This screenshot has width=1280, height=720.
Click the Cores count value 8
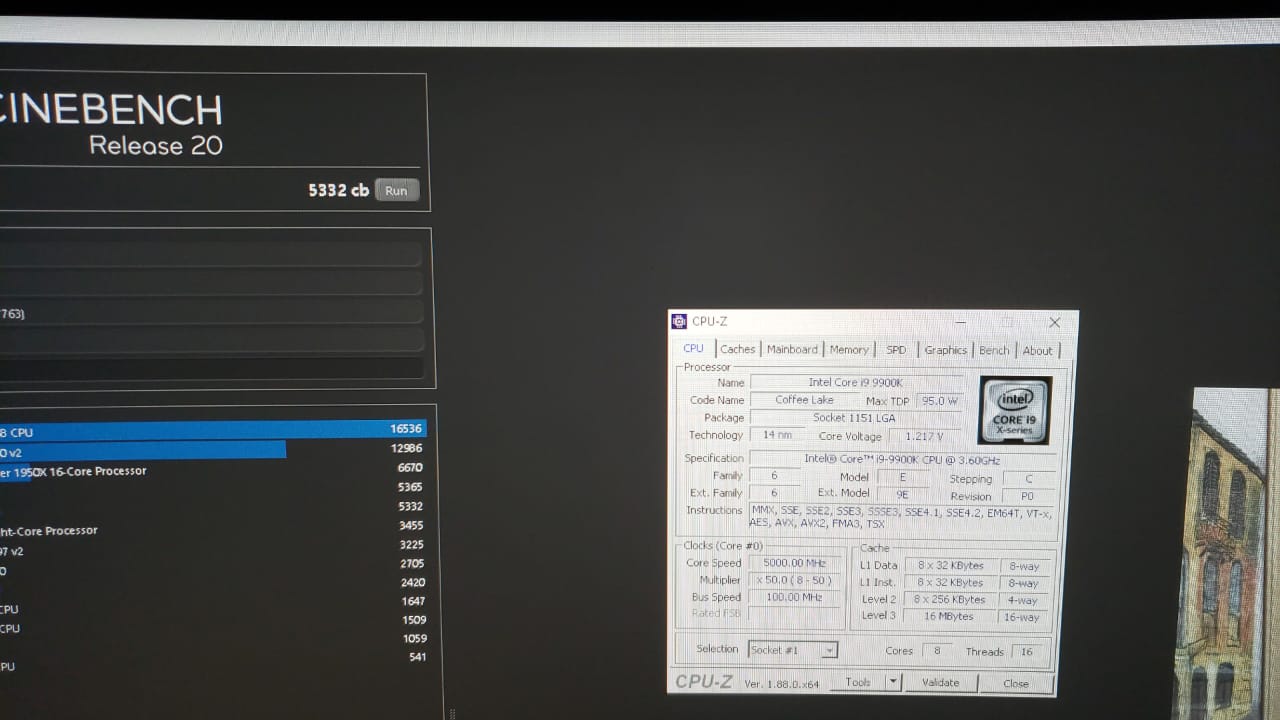[937, 651]
